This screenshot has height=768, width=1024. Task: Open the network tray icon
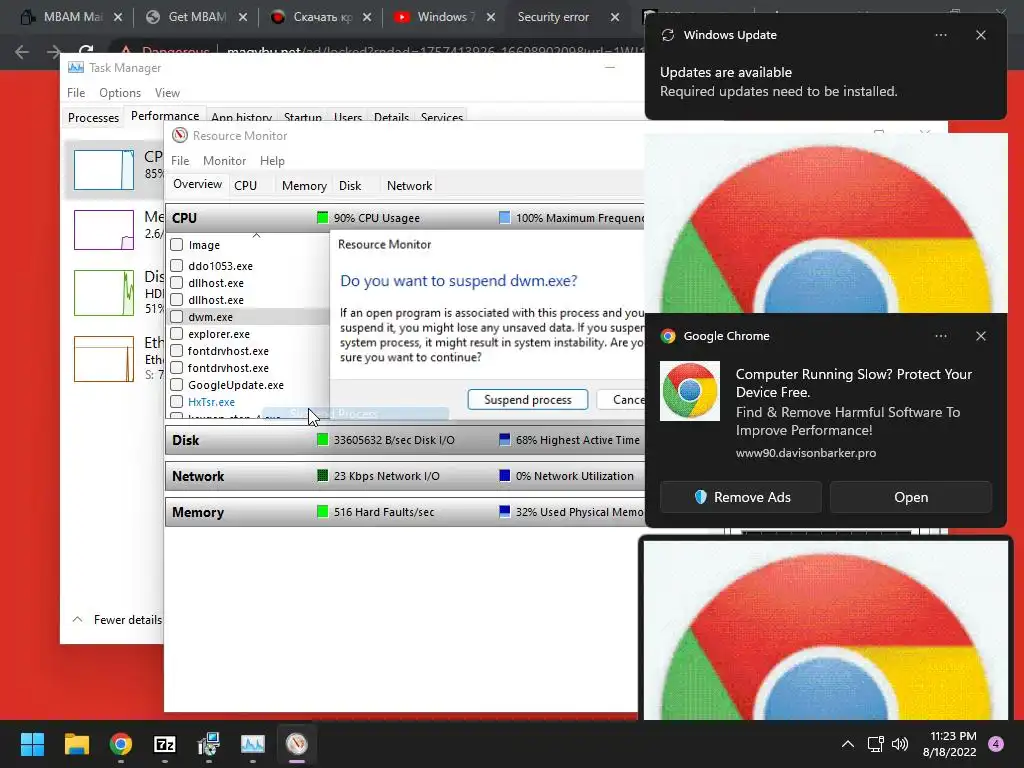pyautogui.click(x=875, y=744)
